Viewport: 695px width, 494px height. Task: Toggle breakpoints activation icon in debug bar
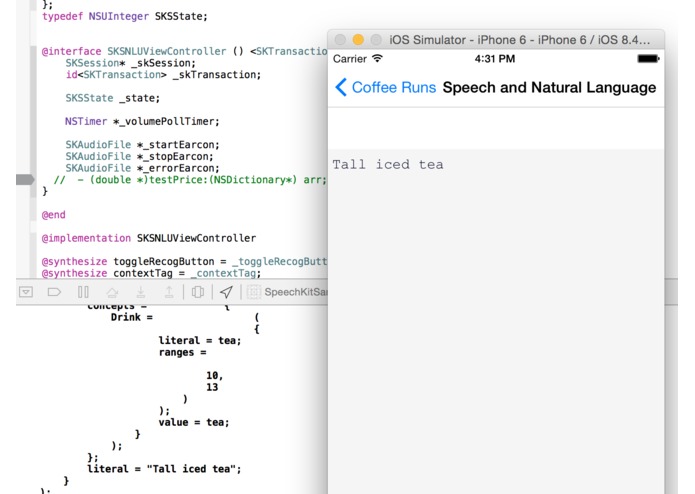[54, 292]
